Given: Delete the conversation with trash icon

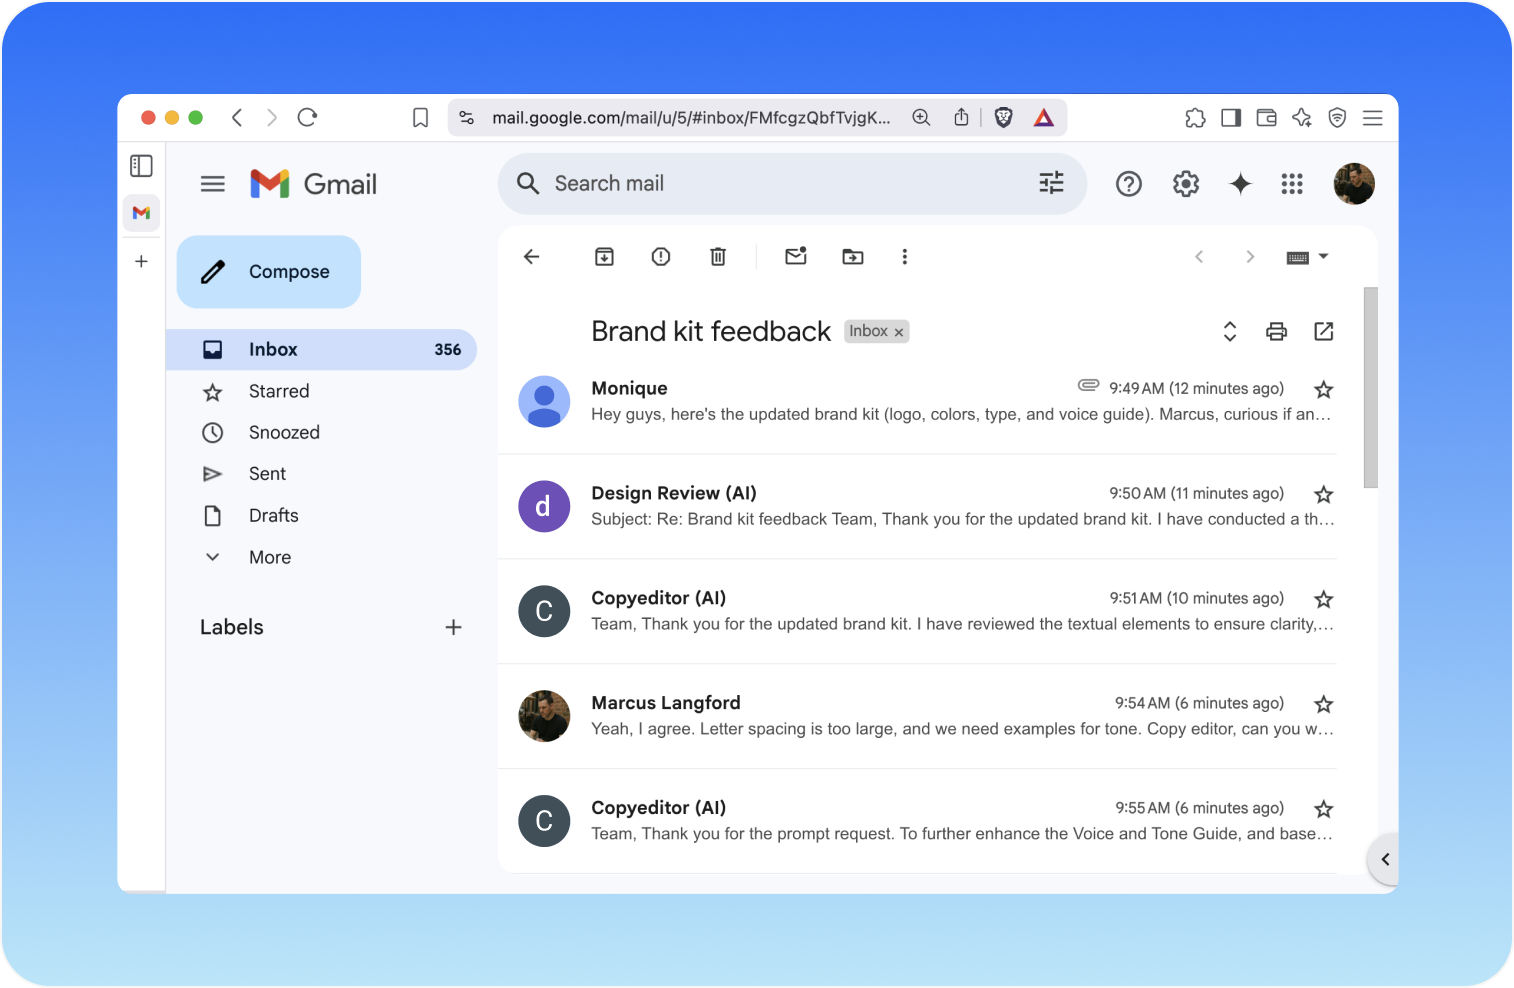Looking at the screenshot, I should coord(718,257).
